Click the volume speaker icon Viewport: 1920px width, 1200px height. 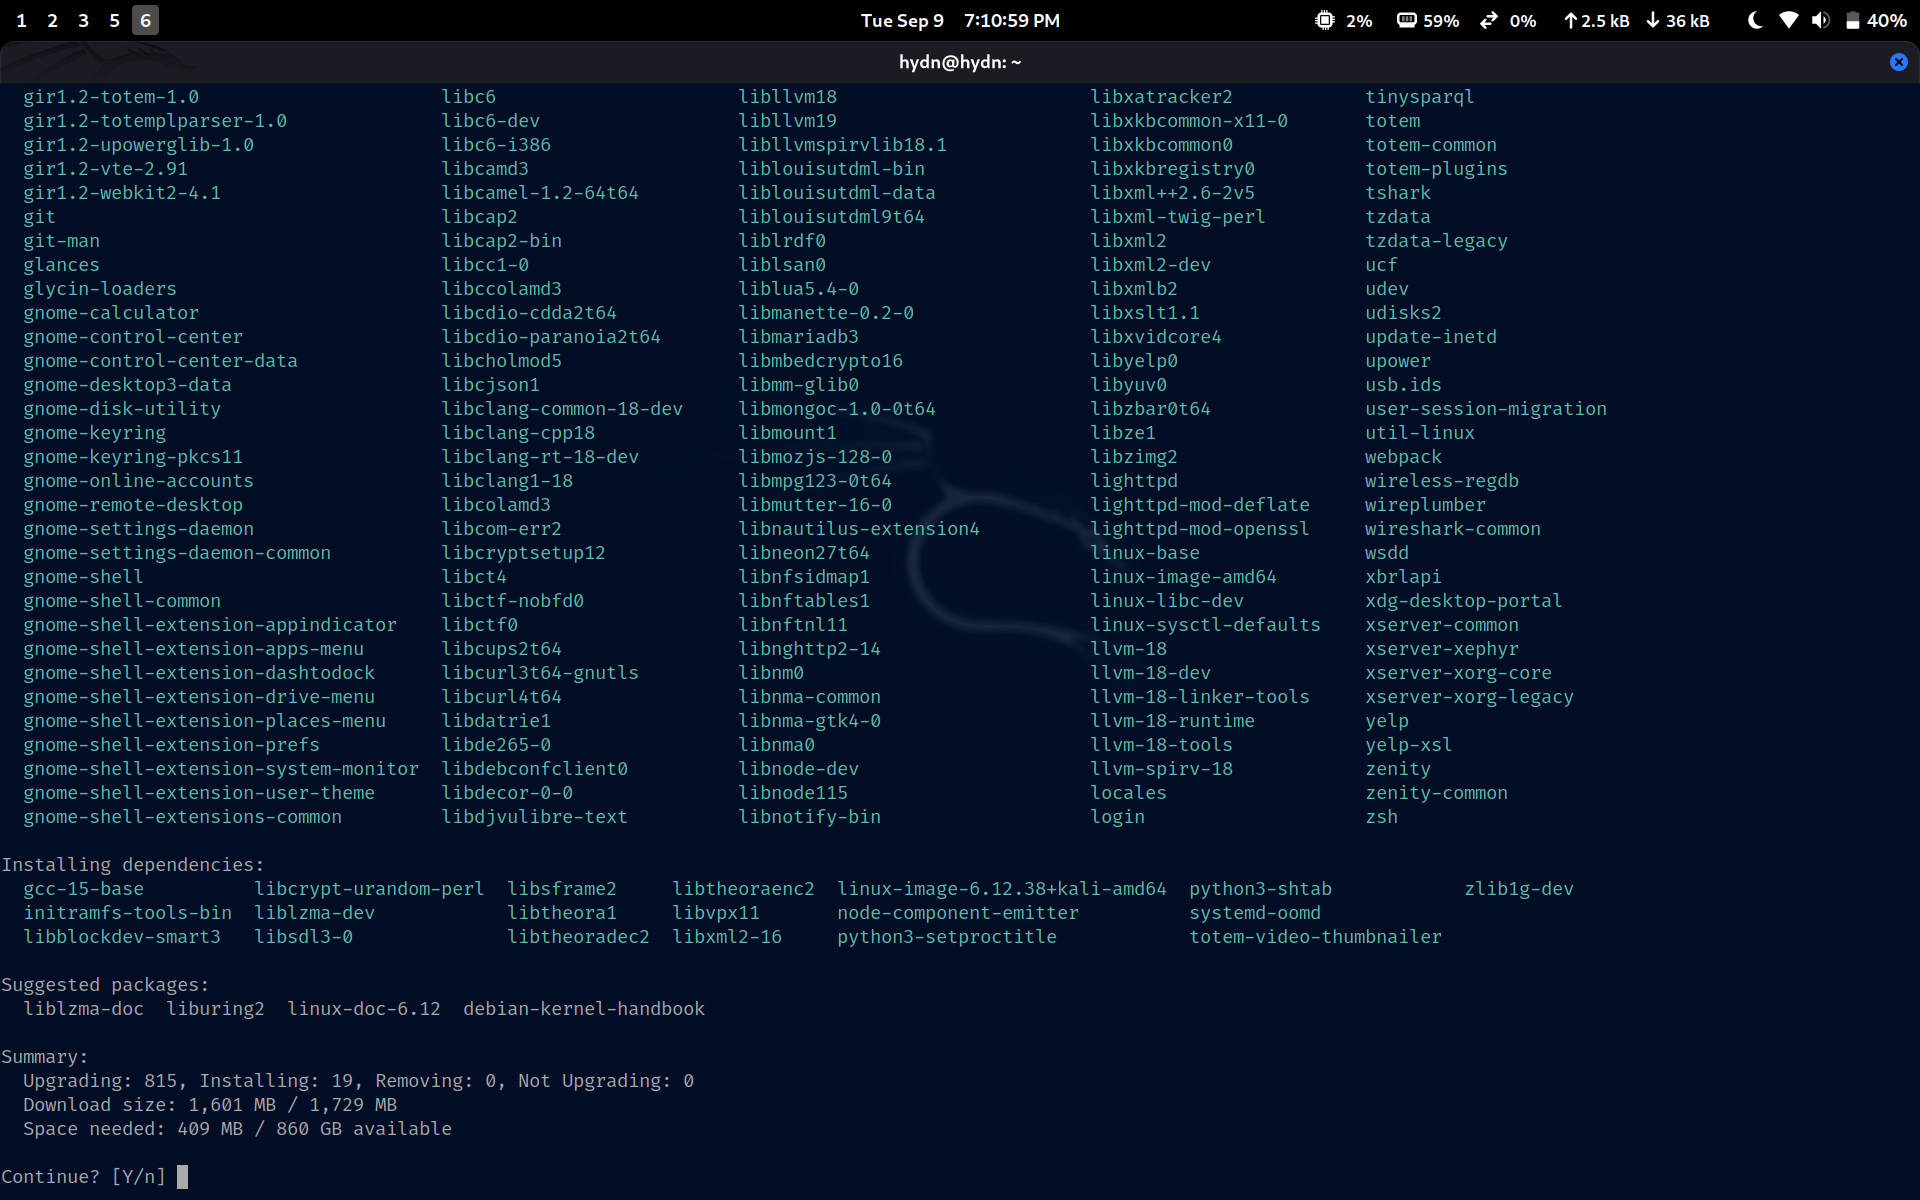point(1820,20)
